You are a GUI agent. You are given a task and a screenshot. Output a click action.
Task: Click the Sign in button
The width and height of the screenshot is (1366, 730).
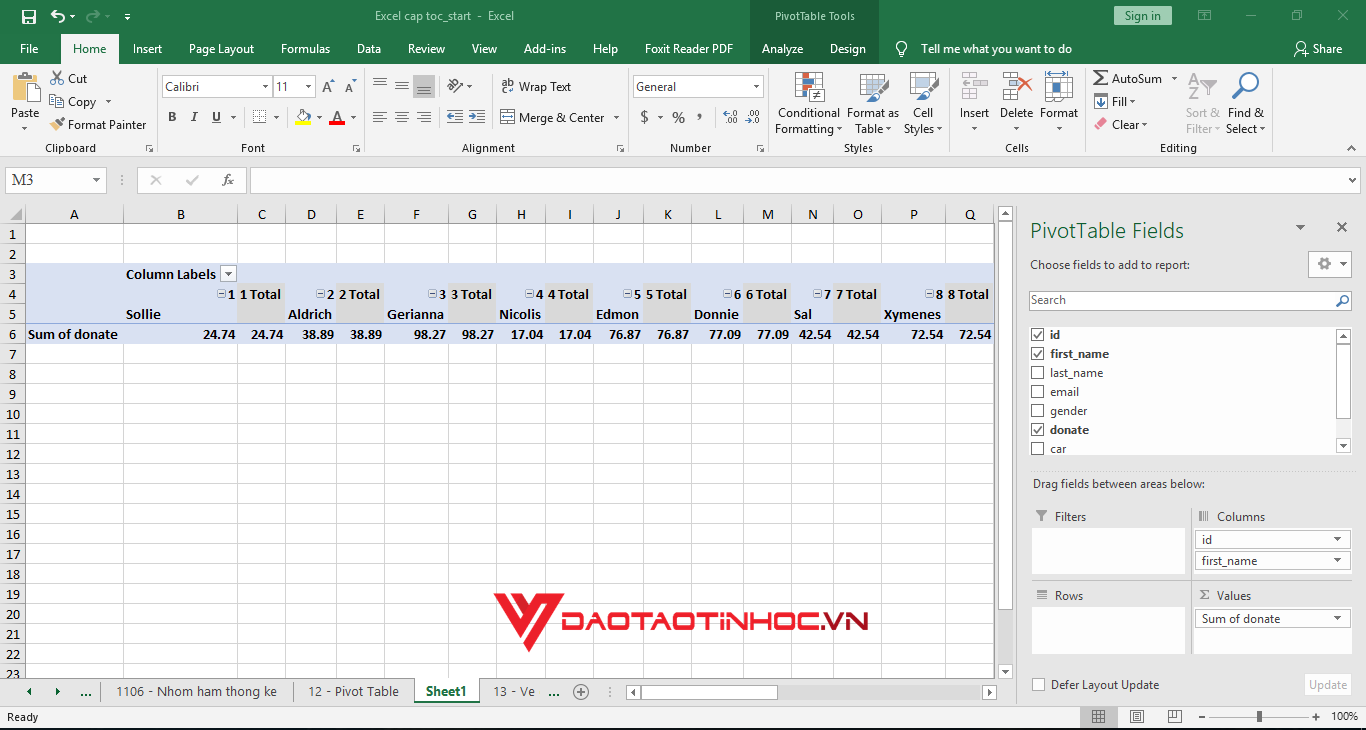(1142, 16)
